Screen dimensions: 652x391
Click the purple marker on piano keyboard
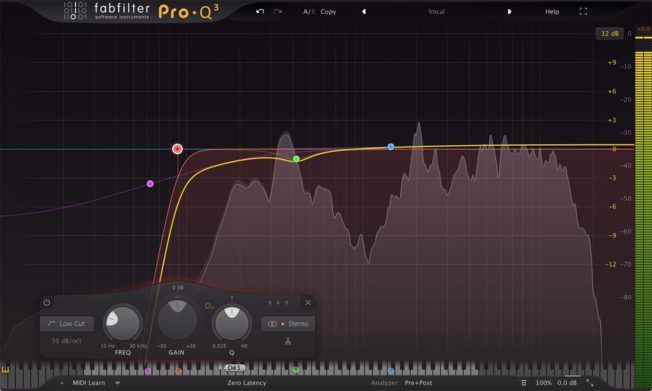pos(148,371)
